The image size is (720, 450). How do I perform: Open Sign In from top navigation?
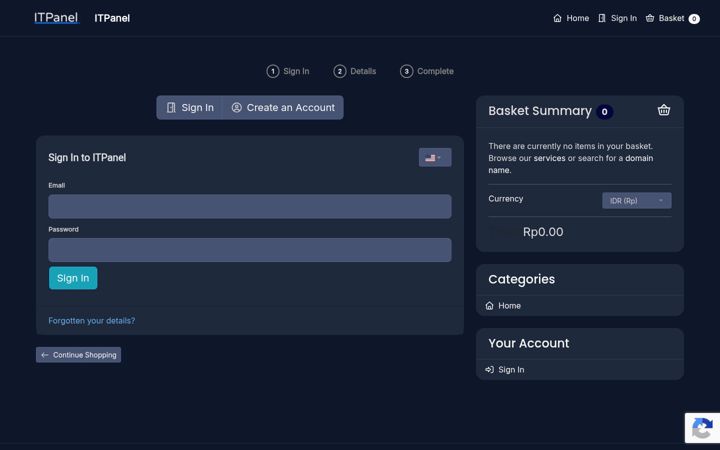click(617, 18)
